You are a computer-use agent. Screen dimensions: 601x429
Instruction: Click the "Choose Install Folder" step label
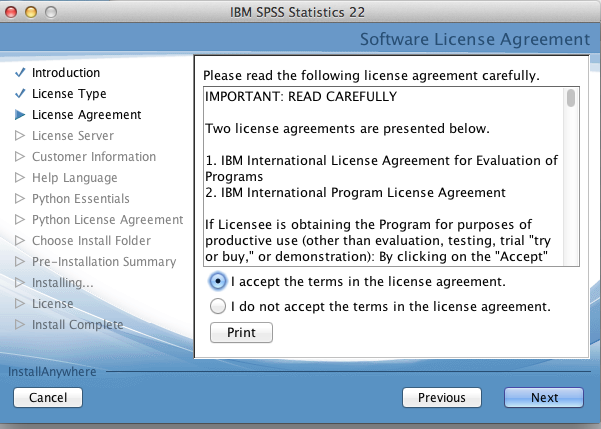coord(91,240)
